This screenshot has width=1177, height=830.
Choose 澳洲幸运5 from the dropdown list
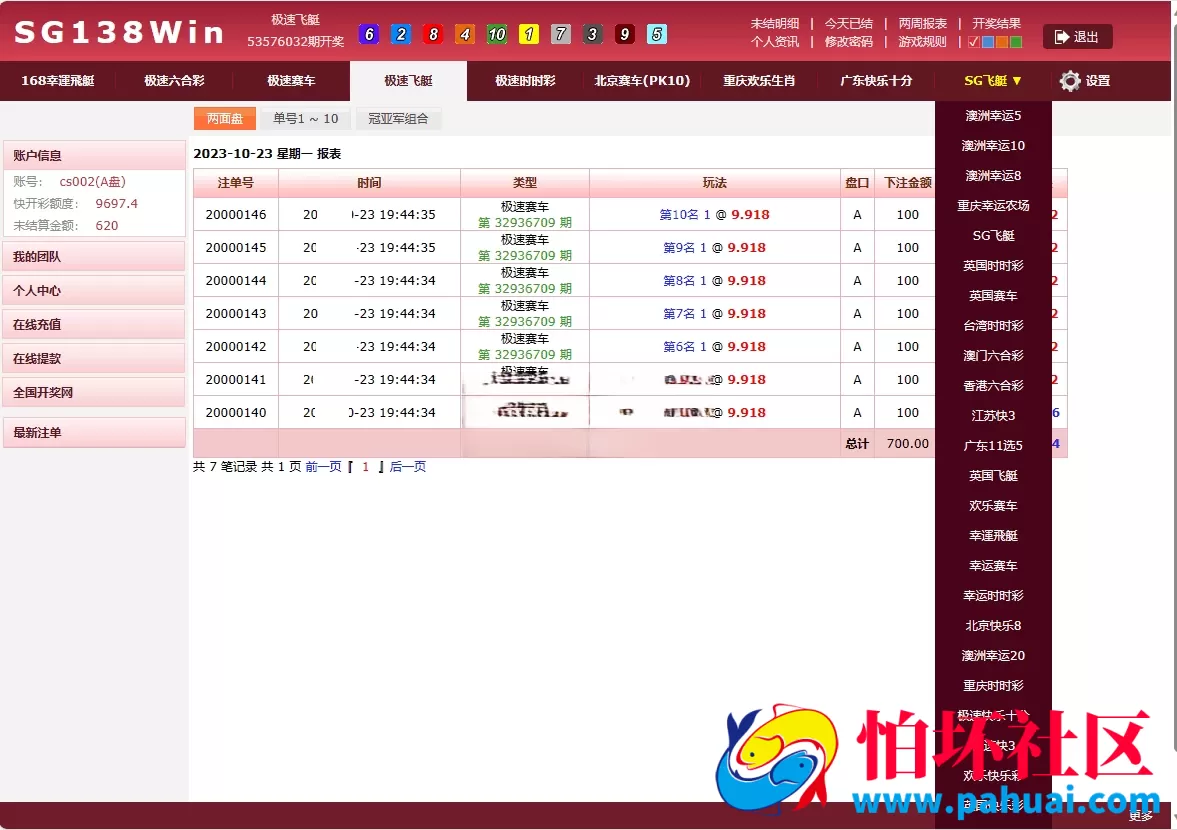993,116
